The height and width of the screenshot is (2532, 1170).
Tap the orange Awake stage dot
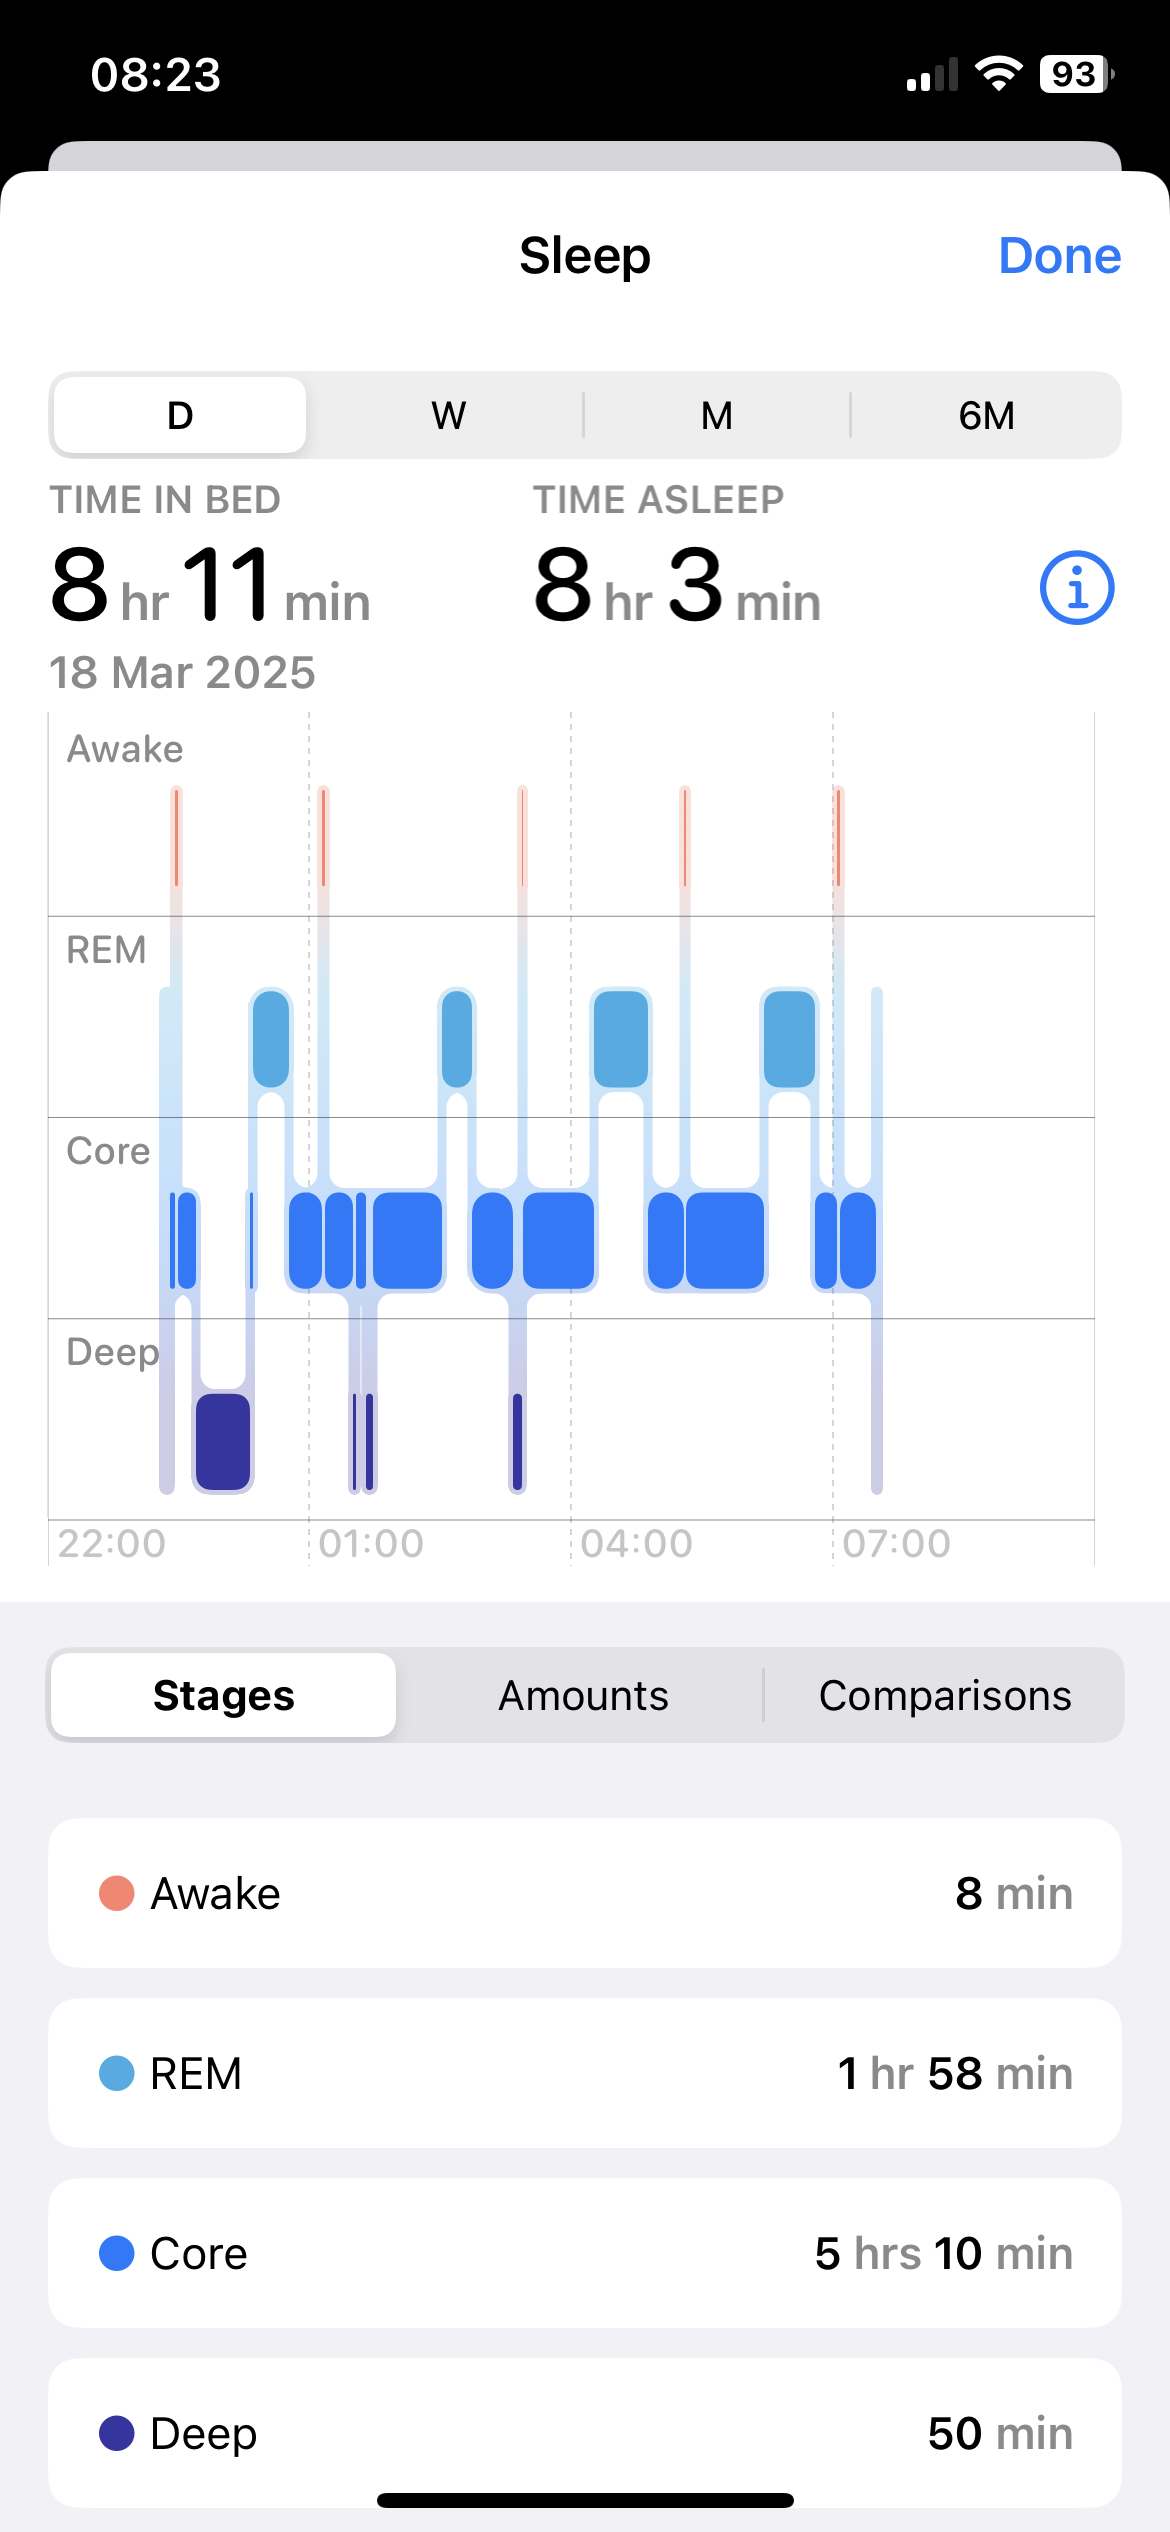point(117,1893)
